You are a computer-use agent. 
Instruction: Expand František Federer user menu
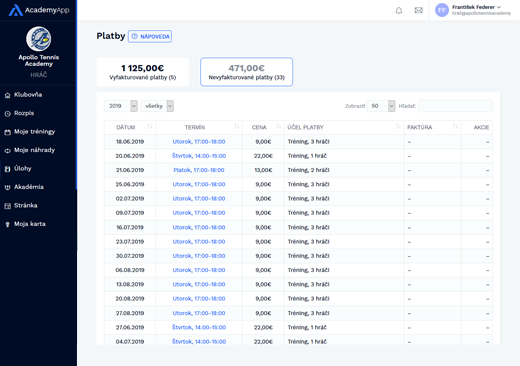[x=476, y=7]
